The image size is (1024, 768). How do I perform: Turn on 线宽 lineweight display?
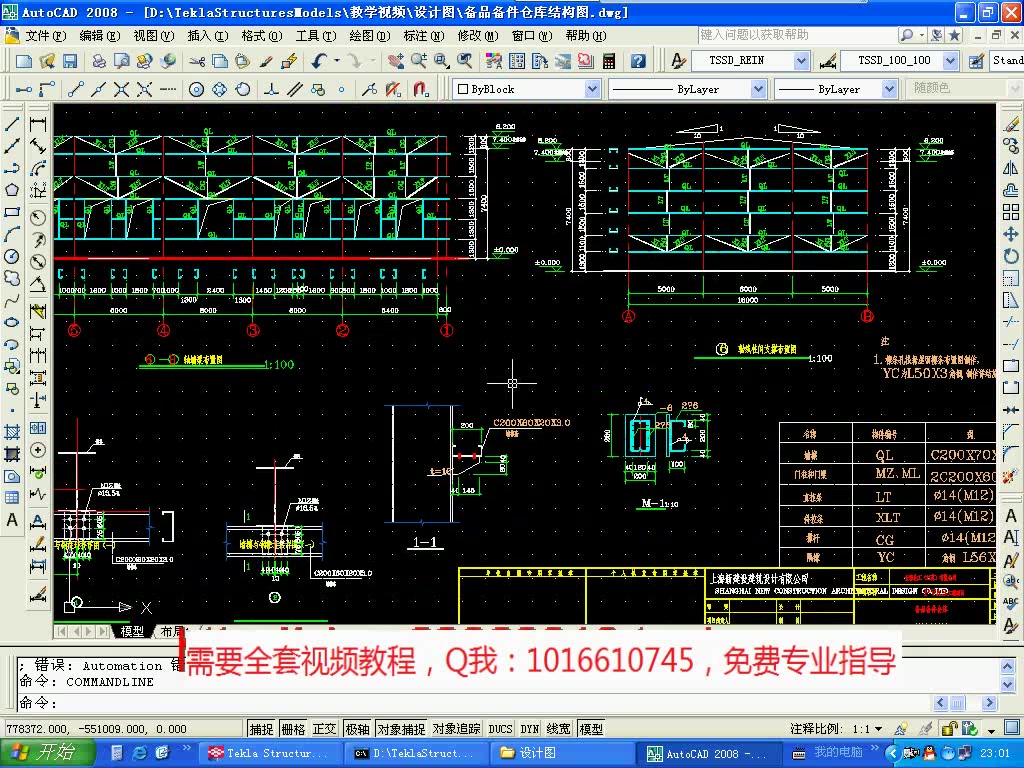(558, 728)
